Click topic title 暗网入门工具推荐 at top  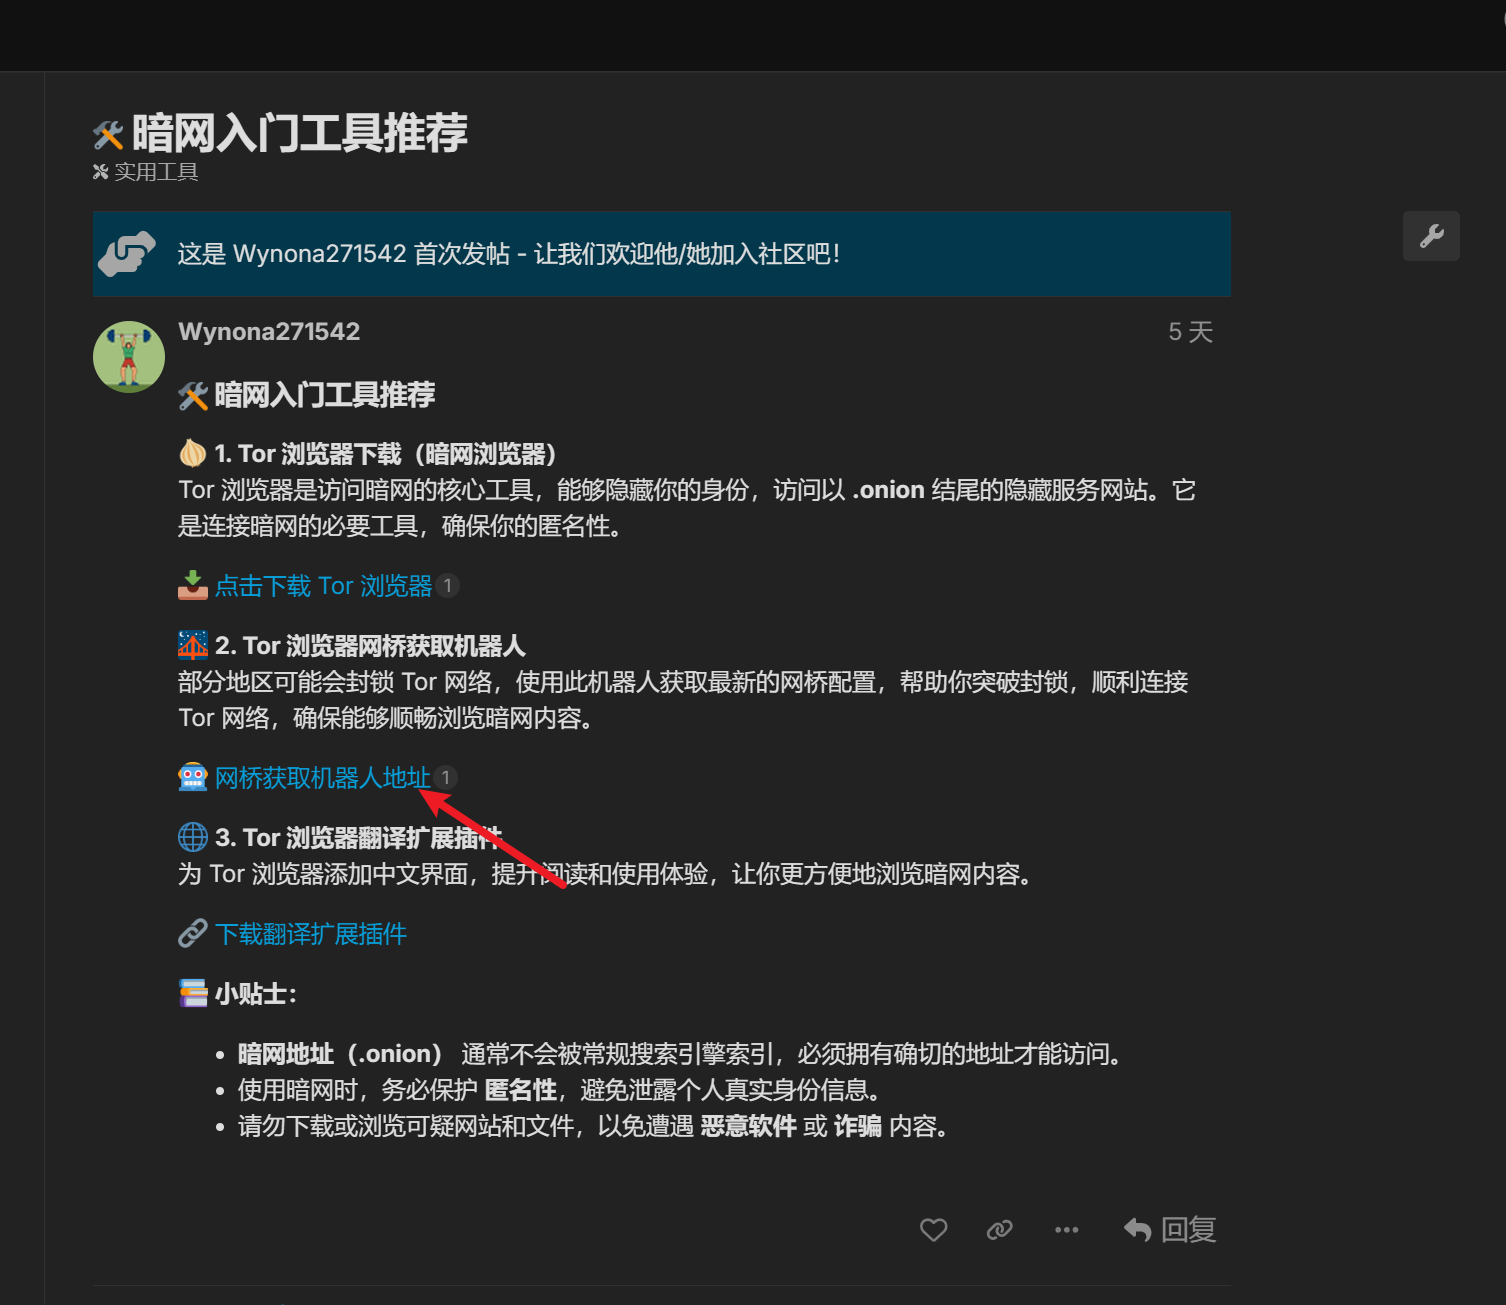(299, 133)
